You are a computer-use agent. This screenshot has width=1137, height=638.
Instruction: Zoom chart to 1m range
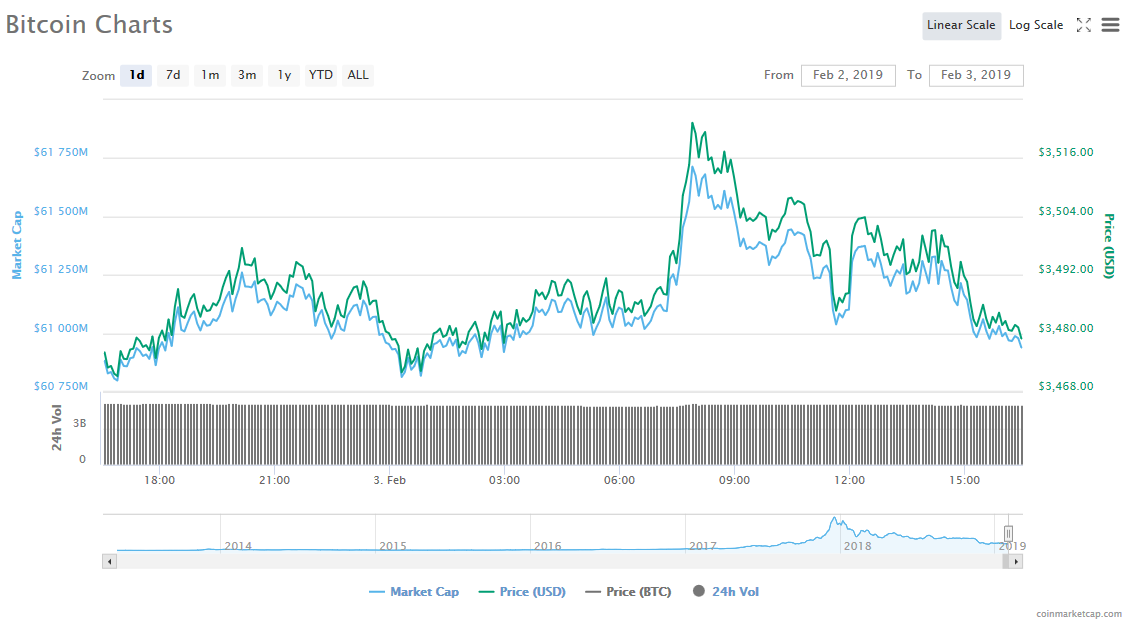[210, 75]
